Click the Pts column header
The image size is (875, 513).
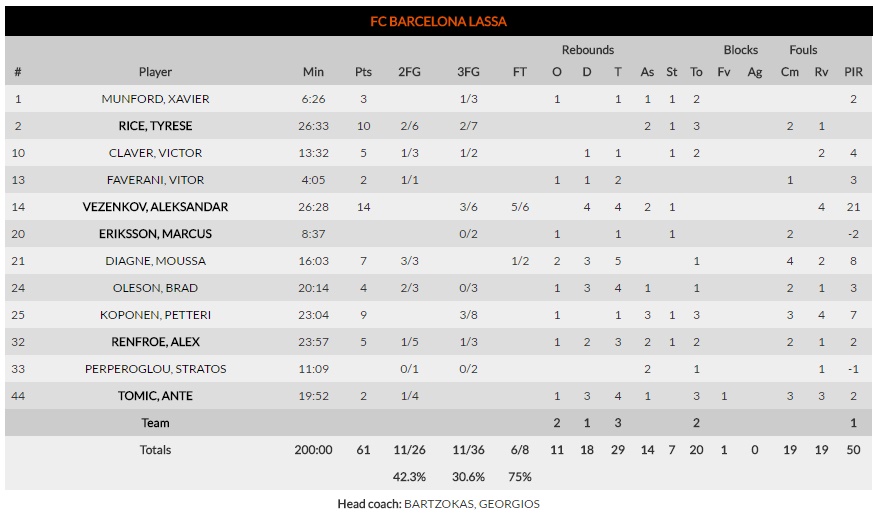tap(363, 72)
